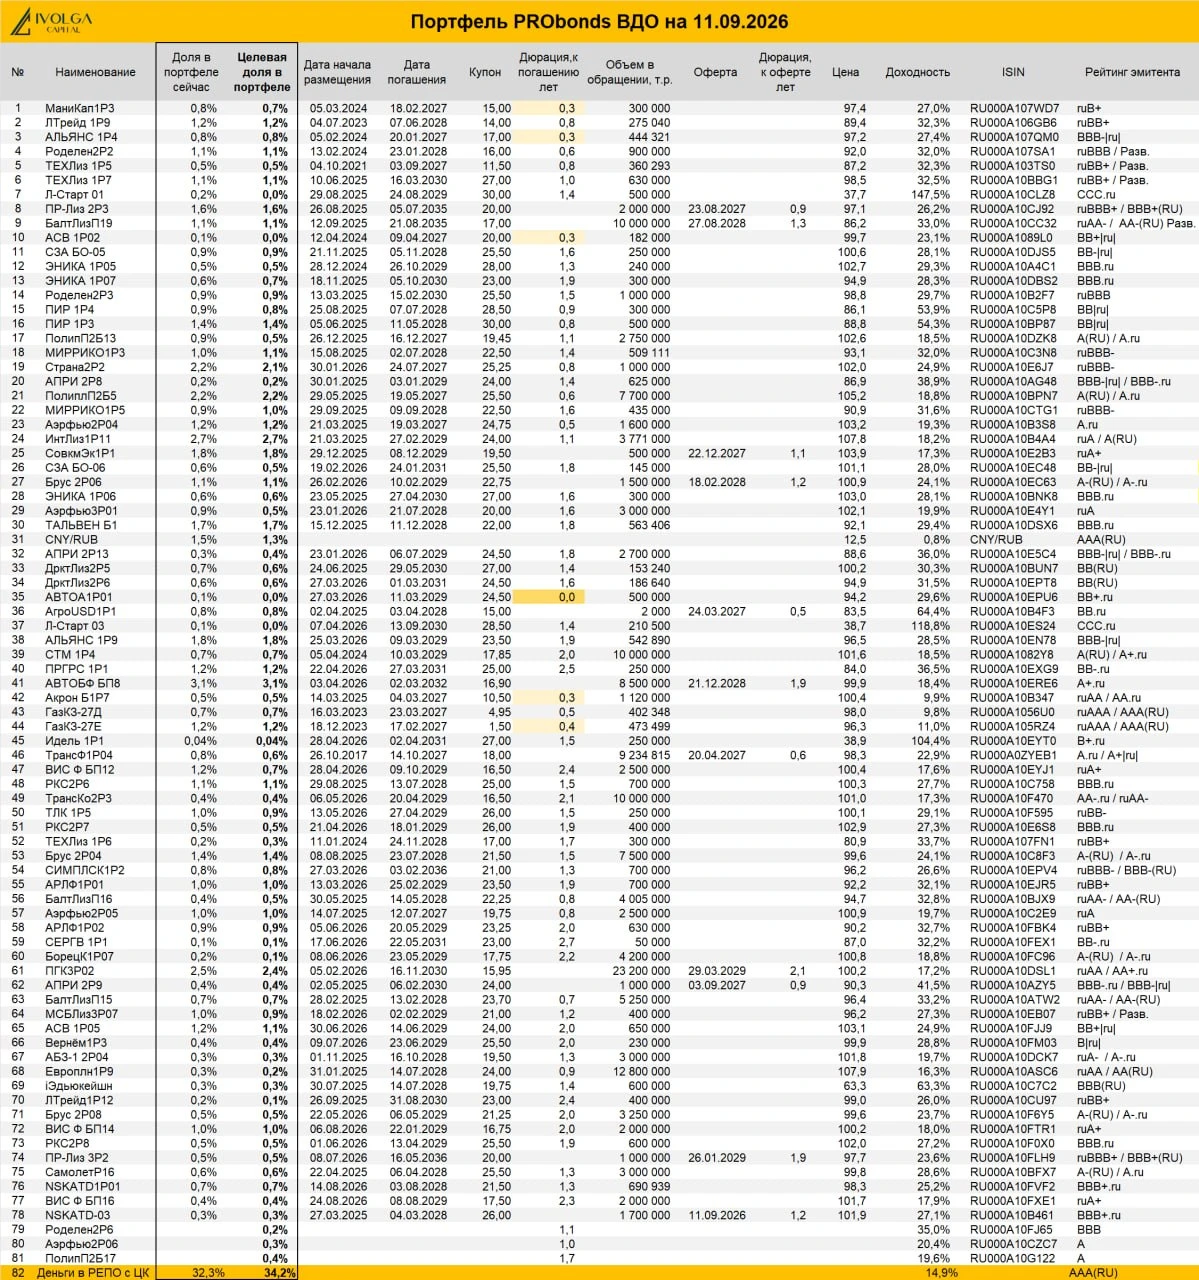The height and width of the screenshot is (1280, 1199).
Task: Click the 'Доля в портфеле сейчас' header
Action: (191, 72)
